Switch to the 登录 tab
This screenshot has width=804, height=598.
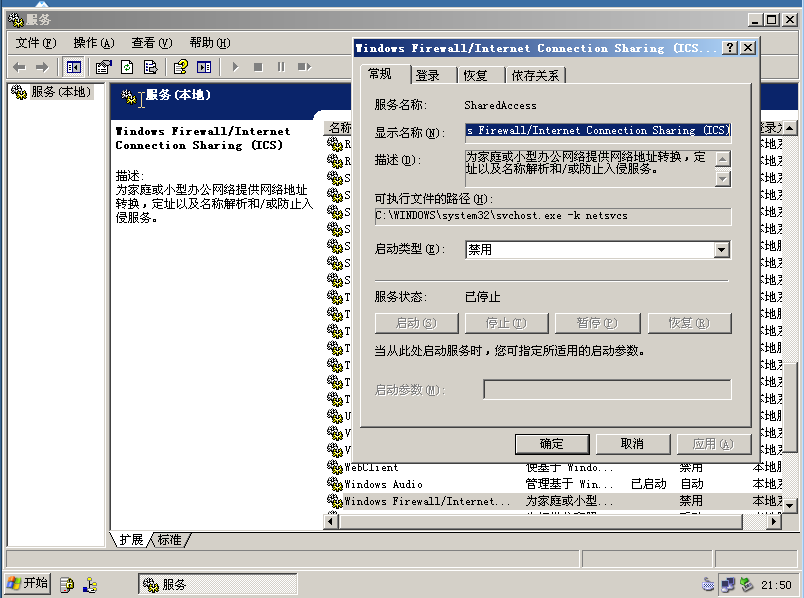point(427,74)
